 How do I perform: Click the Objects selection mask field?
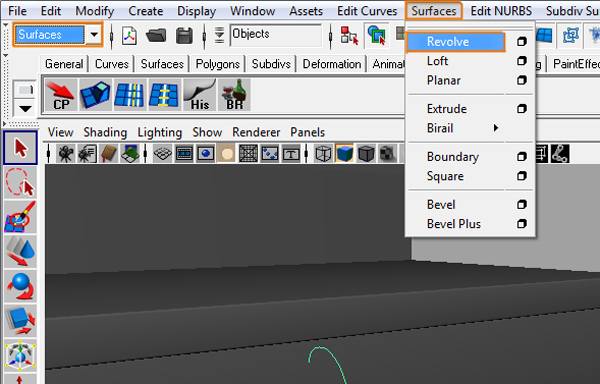pos(276,35)
